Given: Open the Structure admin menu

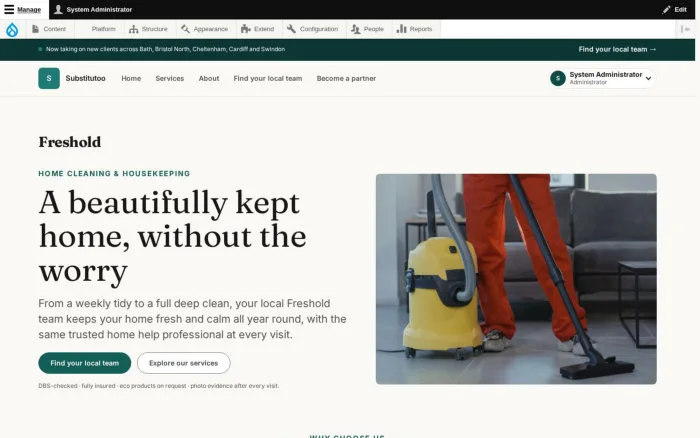Looking at the screenshot, I should pos(149,29).
